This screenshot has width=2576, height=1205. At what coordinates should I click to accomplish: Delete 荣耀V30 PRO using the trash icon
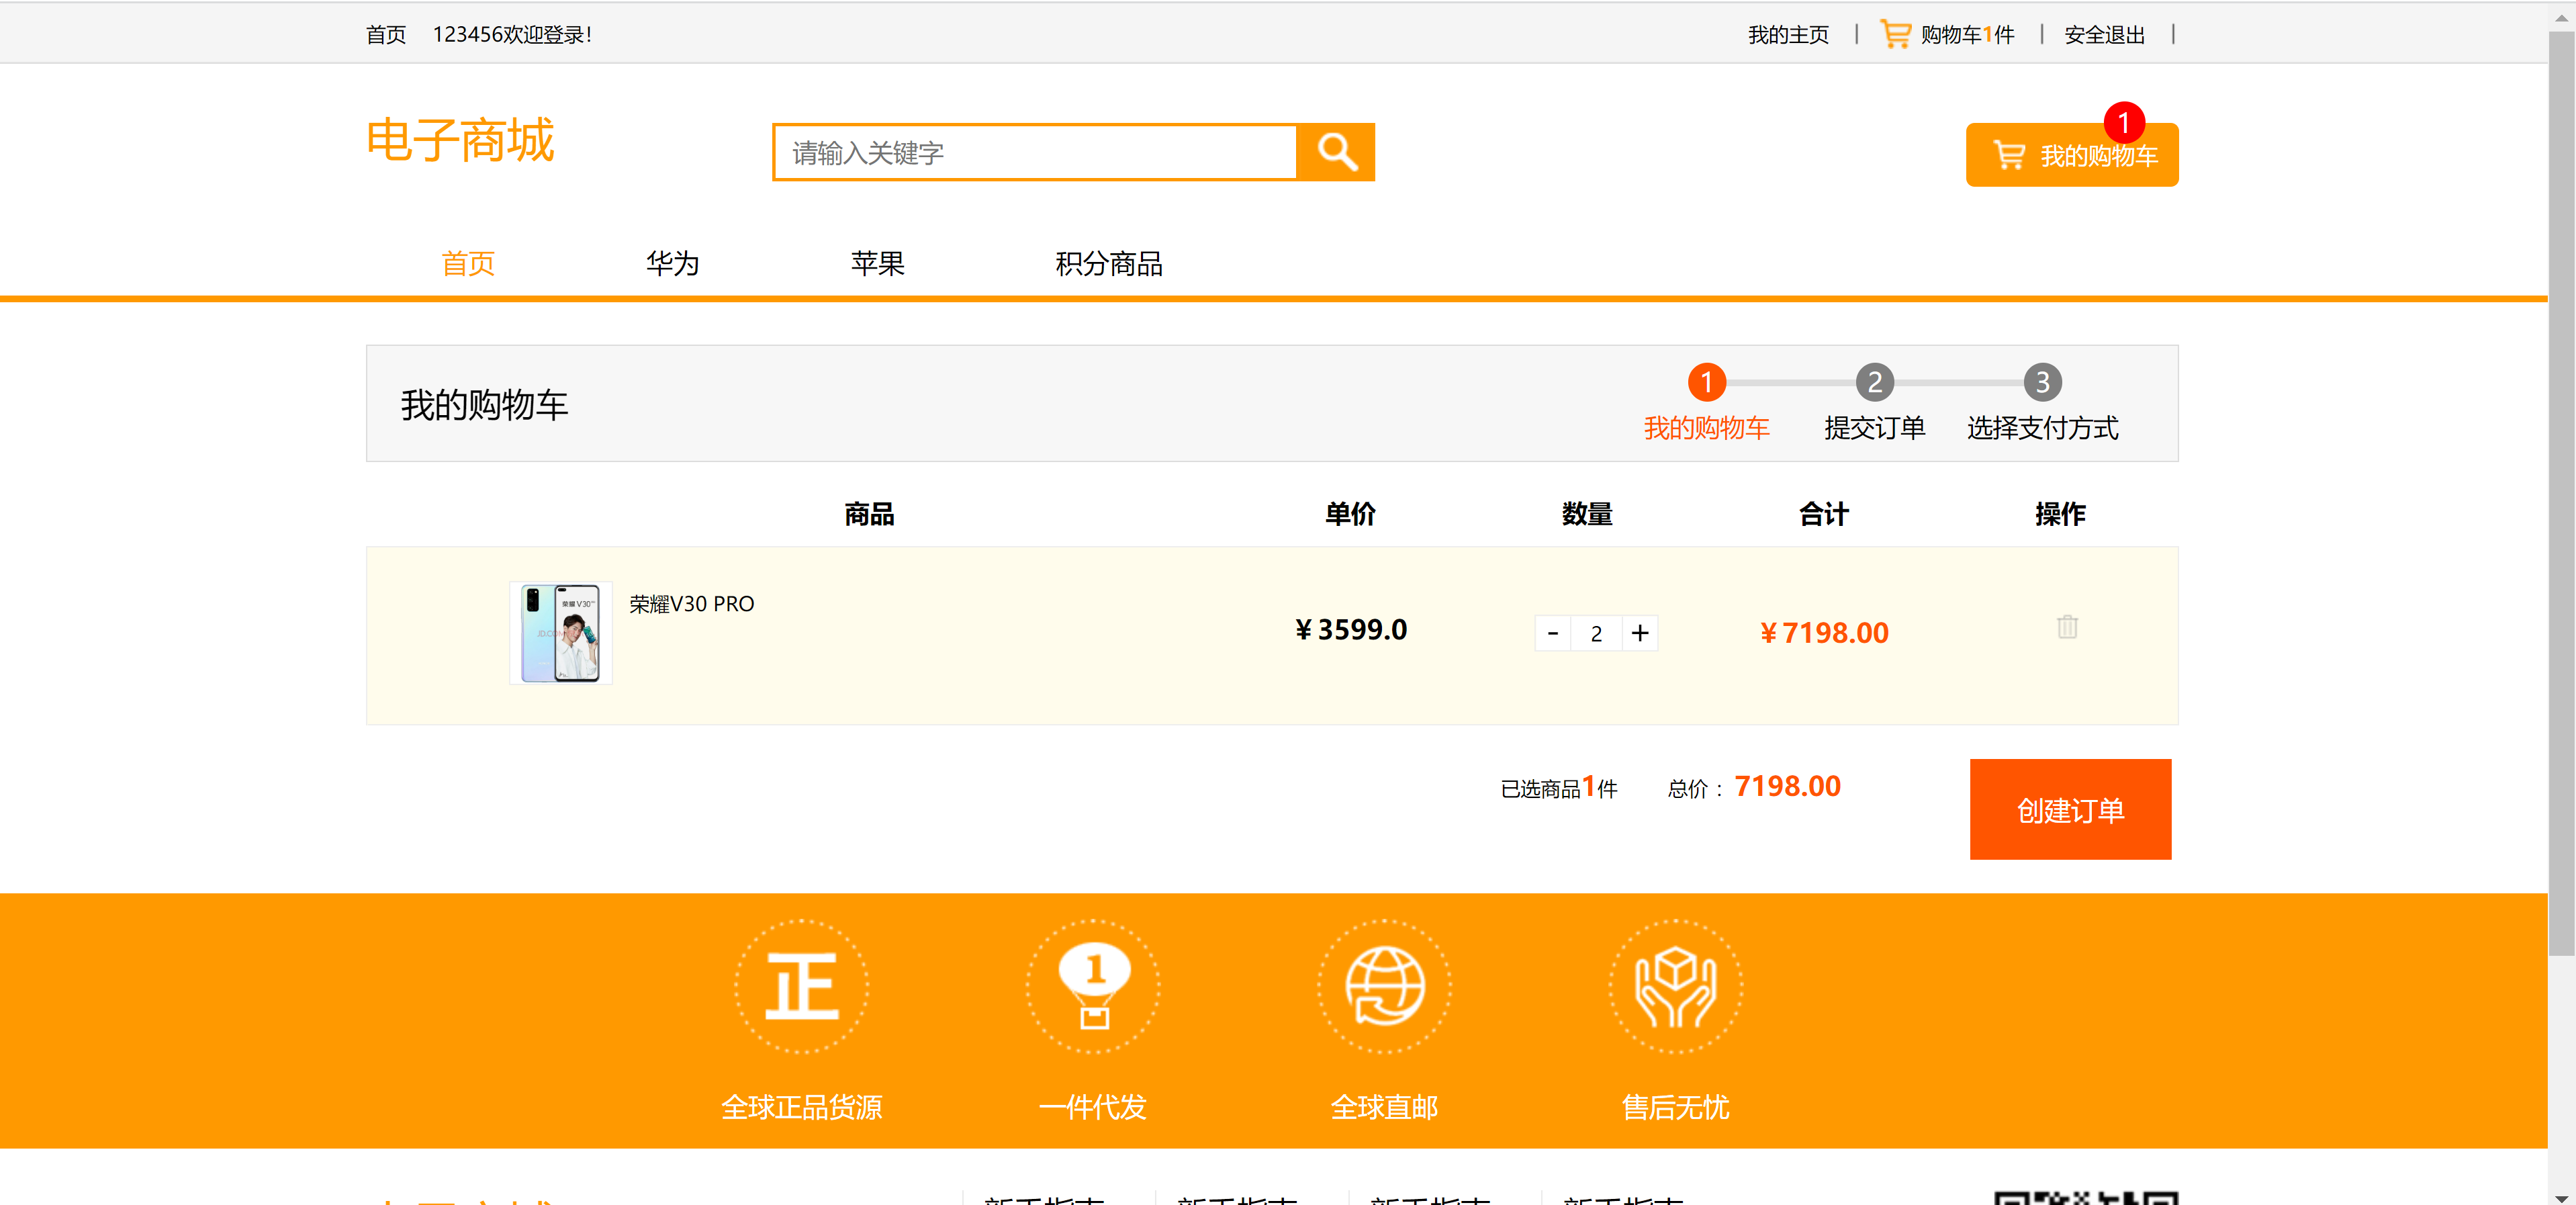(x=2067, y=628)
